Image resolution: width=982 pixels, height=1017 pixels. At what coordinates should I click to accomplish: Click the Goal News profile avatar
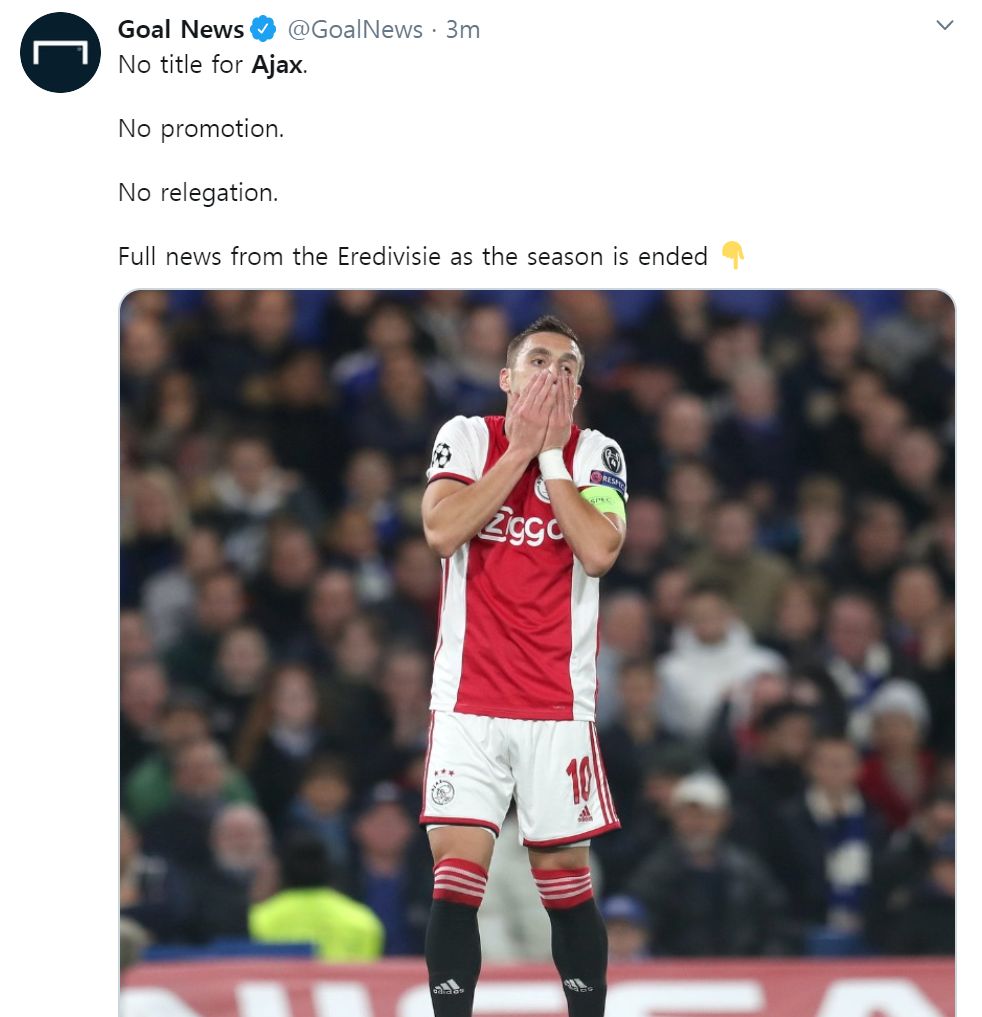pyautogui.click(x=60, y=52)
